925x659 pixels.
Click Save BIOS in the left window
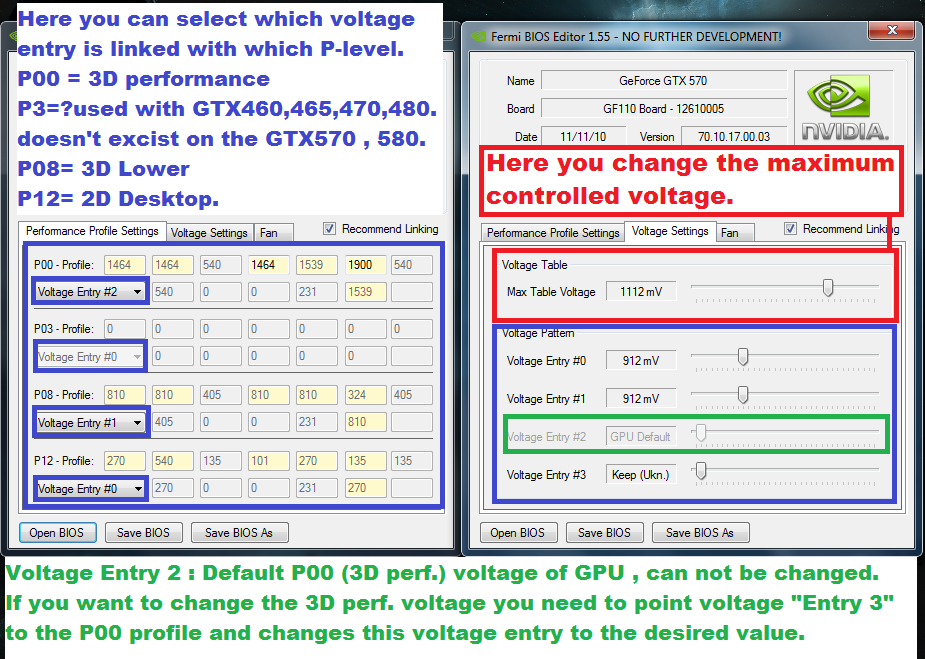click(143, 533)
